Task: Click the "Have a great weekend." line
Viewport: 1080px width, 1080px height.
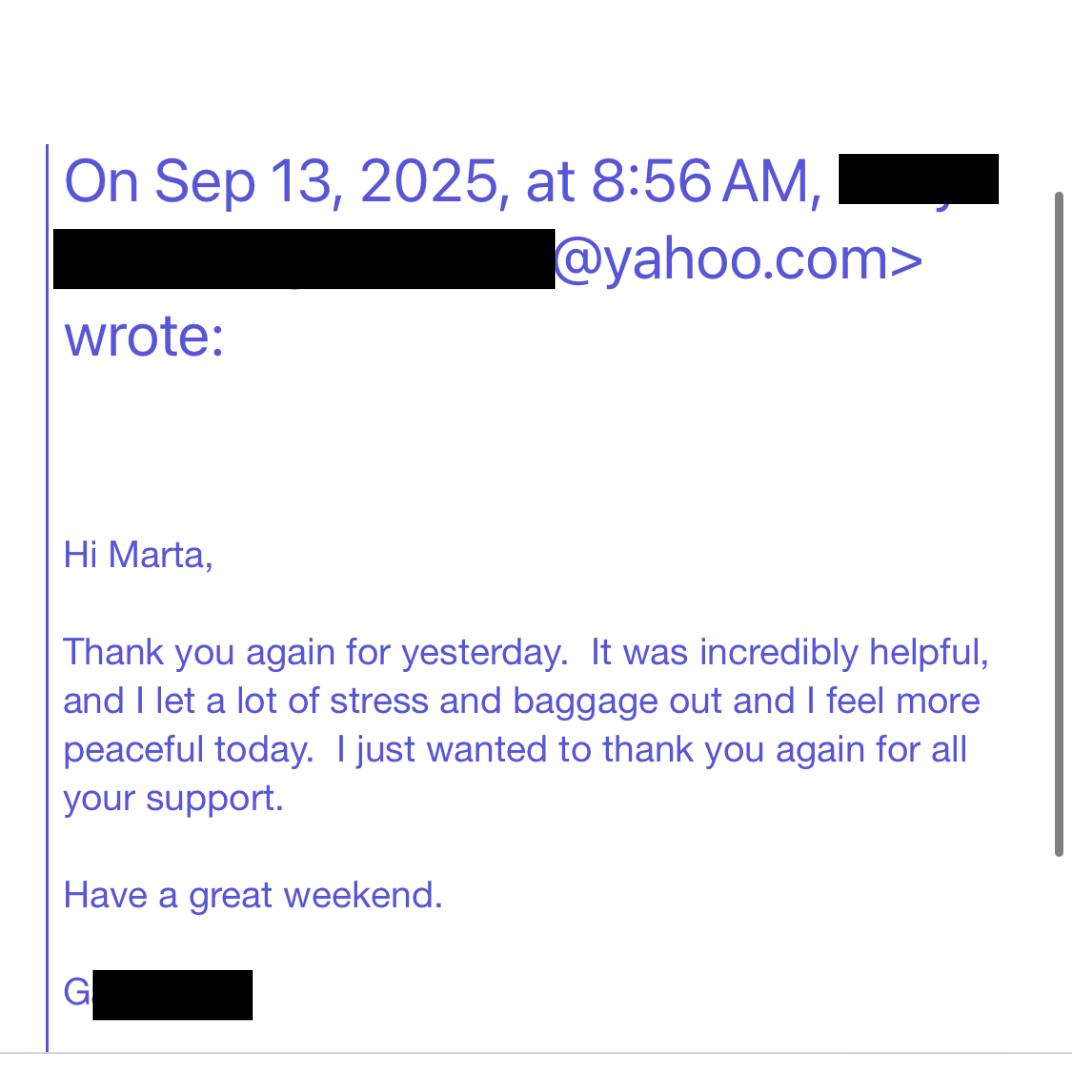Action: point(253,895)
